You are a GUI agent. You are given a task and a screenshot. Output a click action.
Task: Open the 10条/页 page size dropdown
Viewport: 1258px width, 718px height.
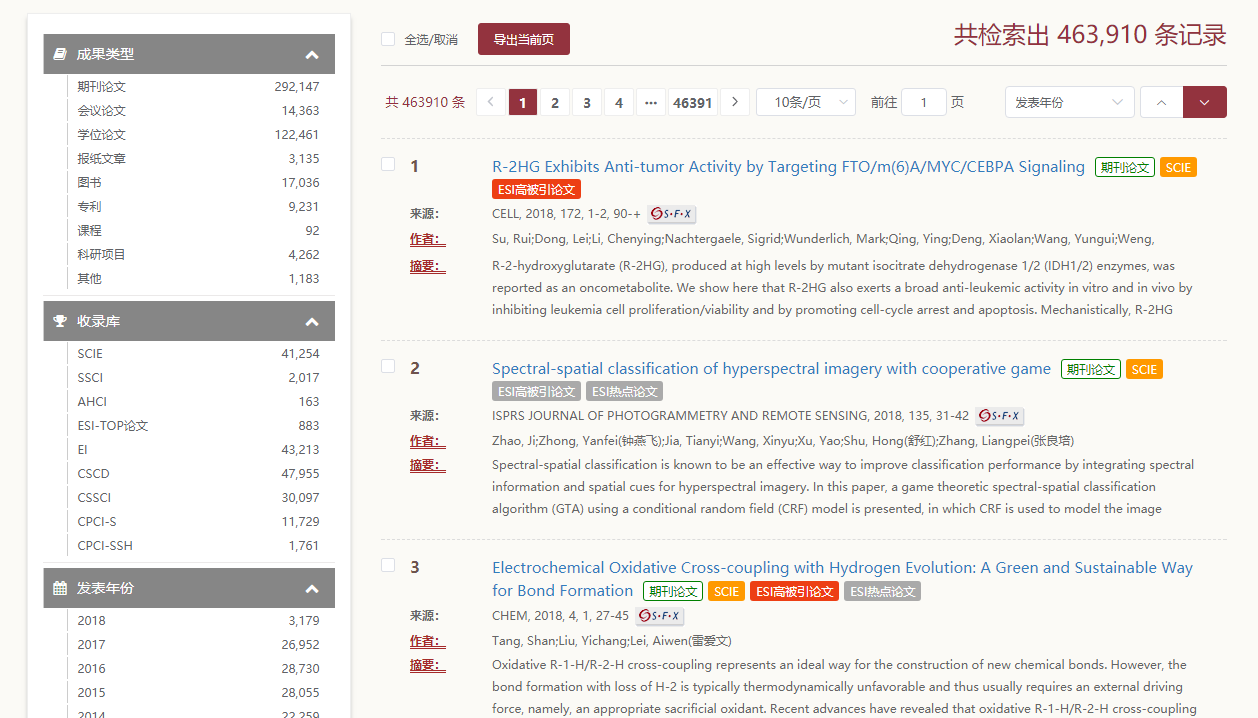(x=805, y=102)
